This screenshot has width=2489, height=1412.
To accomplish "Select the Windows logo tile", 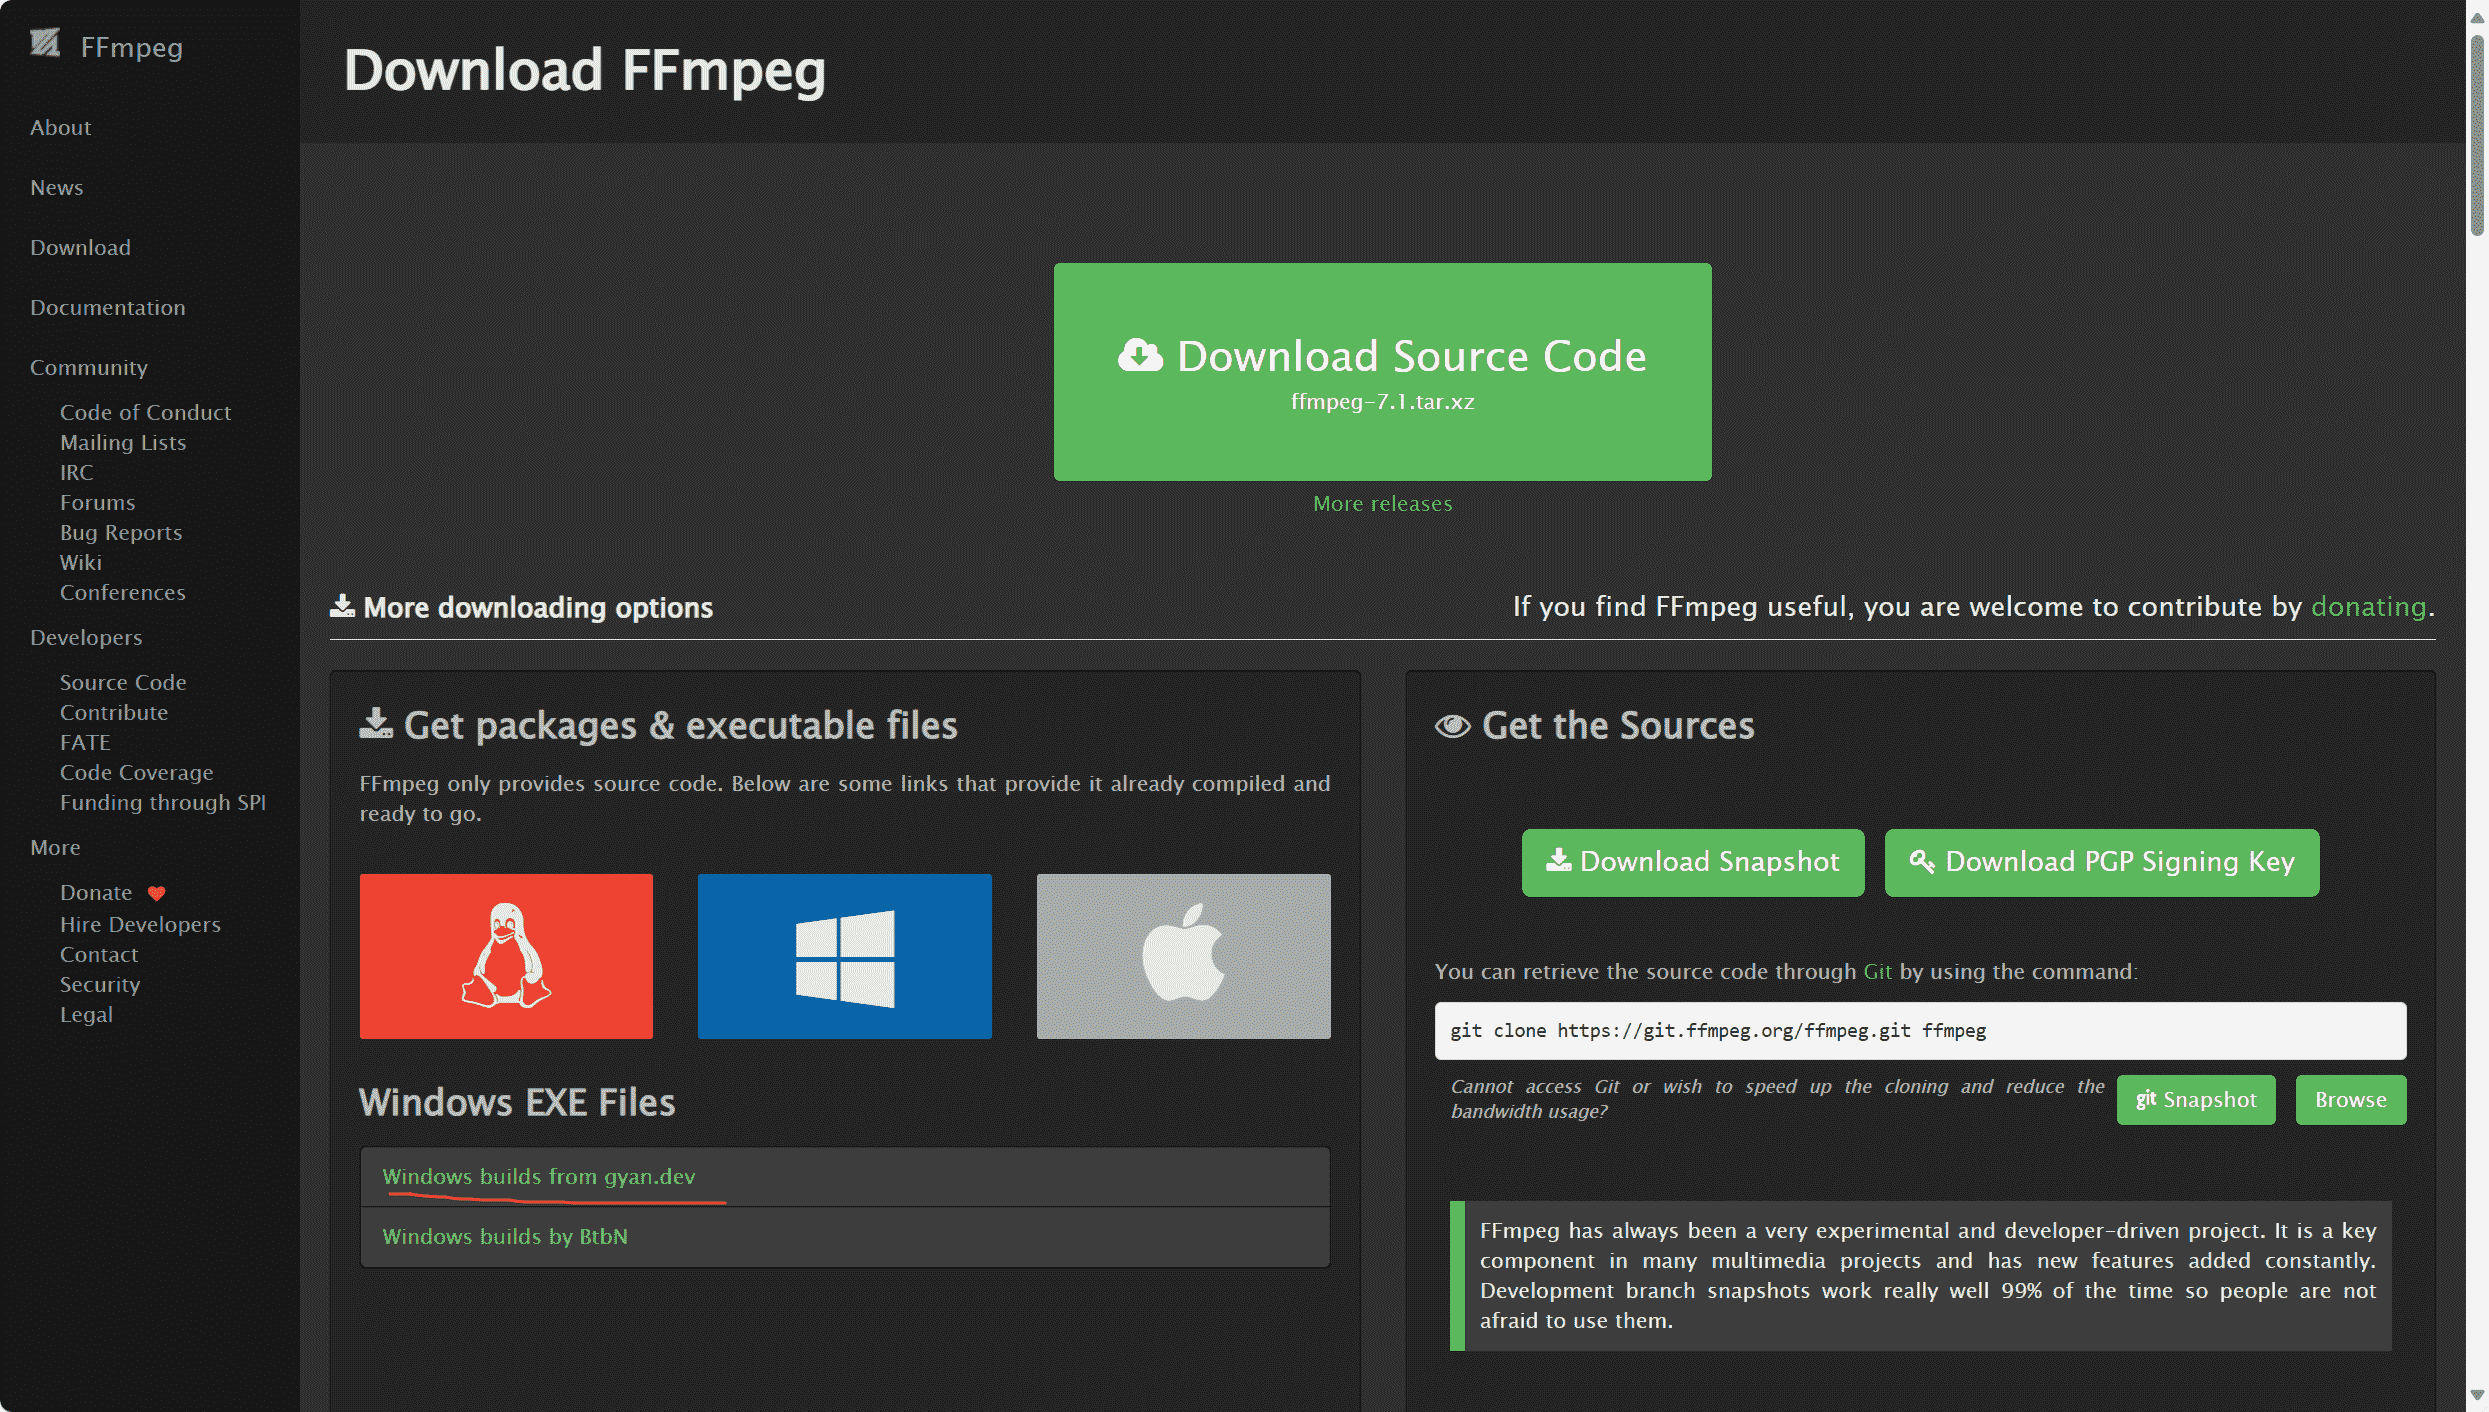I will 844,956.
